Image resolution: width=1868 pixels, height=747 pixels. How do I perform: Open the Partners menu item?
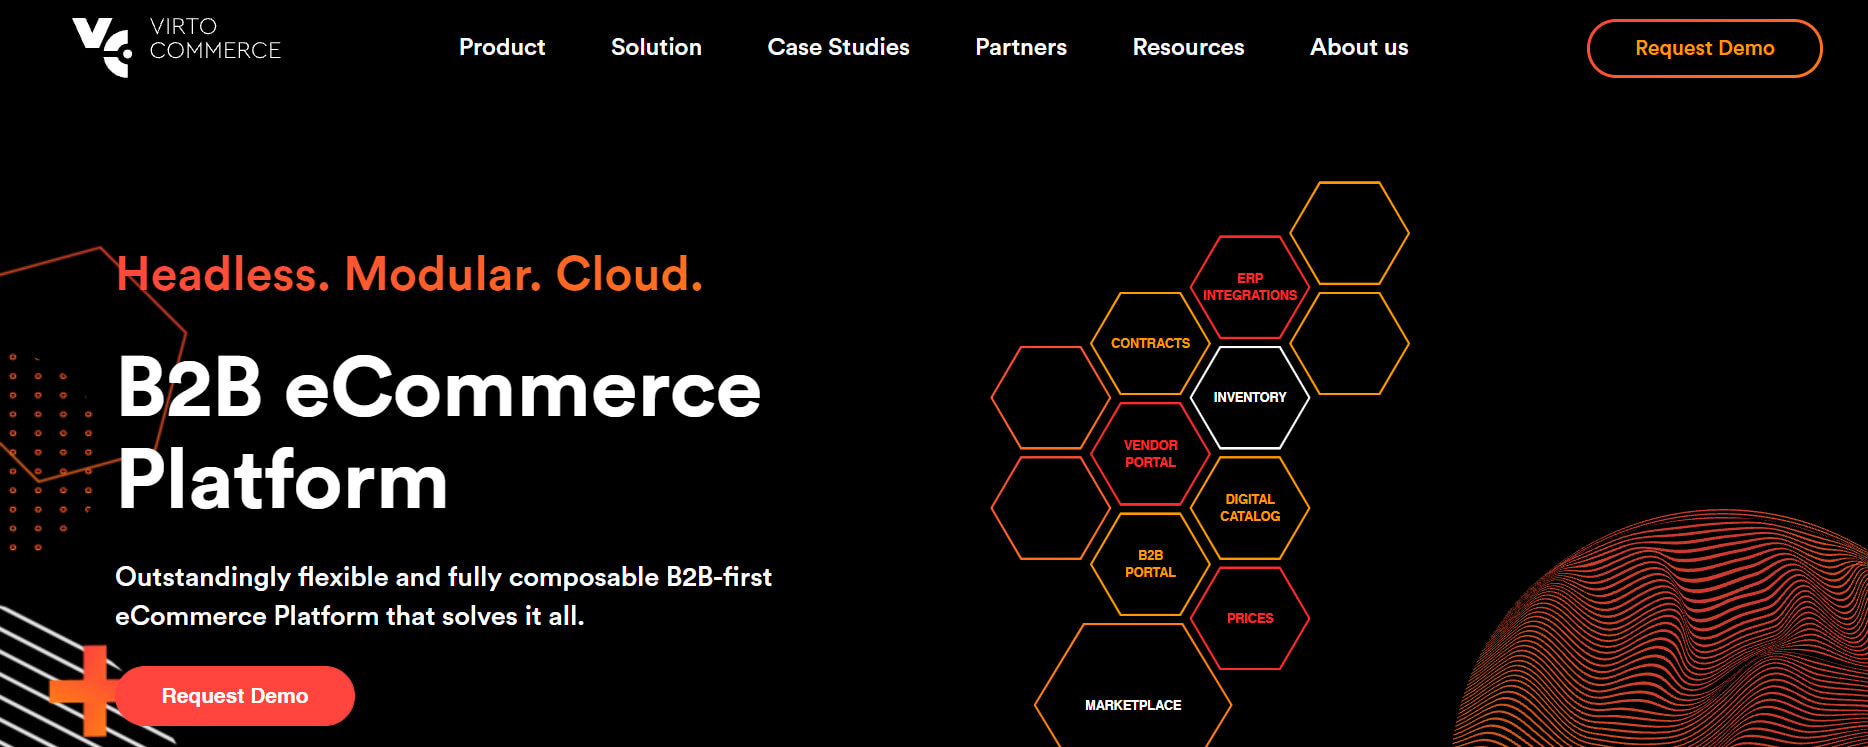(x=1020, y=47)
